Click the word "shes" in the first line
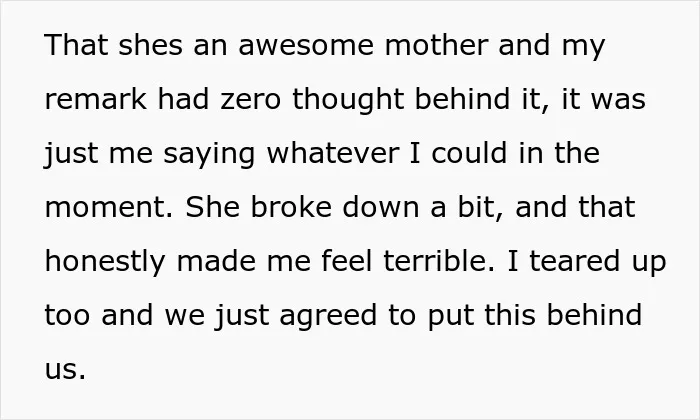The width and height of the screenshot is (700, 420). pyautogui.click(x=150, y=45)
